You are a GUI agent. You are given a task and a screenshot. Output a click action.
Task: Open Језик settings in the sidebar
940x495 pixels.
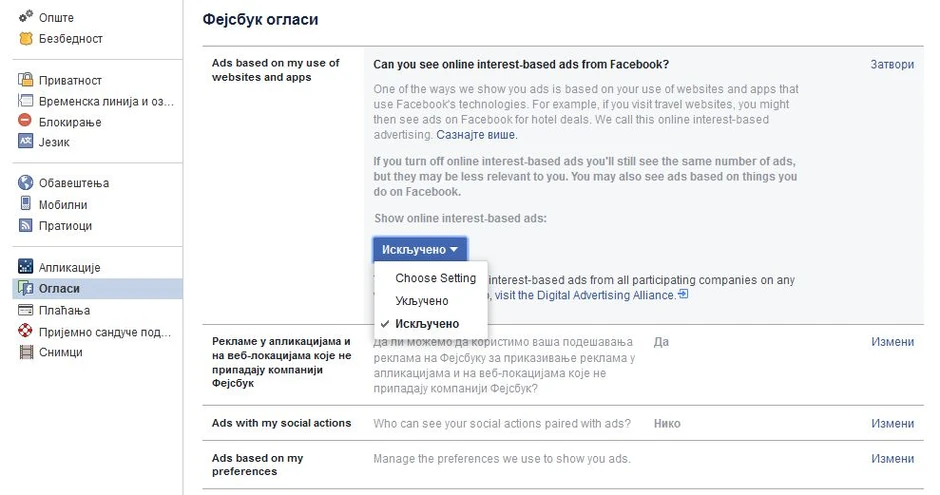54,142
